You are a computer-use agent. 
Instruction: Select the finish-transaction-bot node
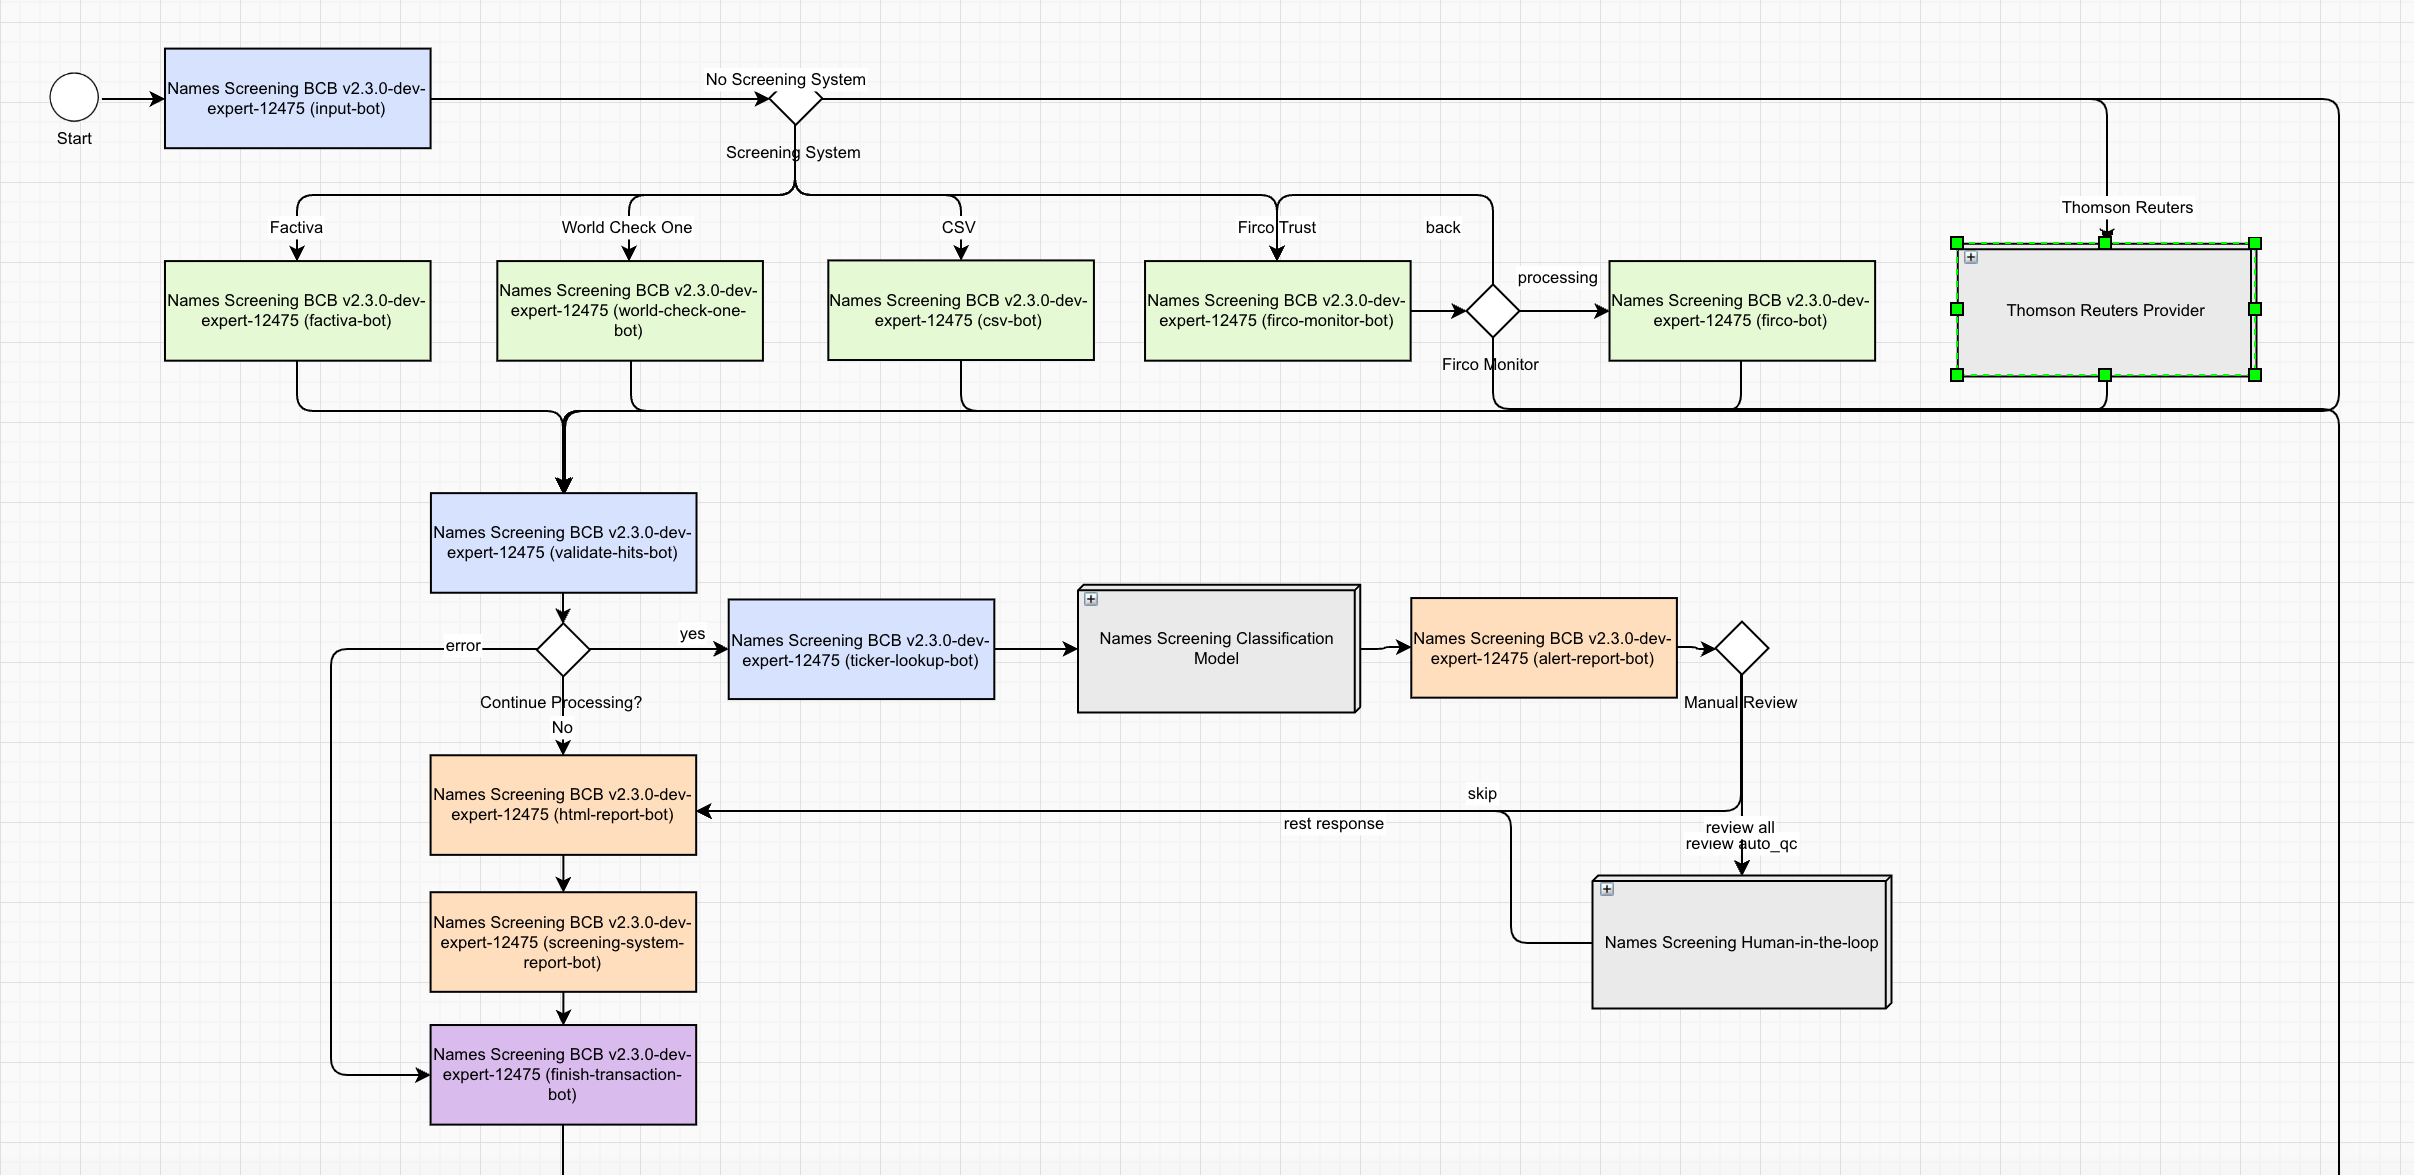click(x=563, y=1075)
